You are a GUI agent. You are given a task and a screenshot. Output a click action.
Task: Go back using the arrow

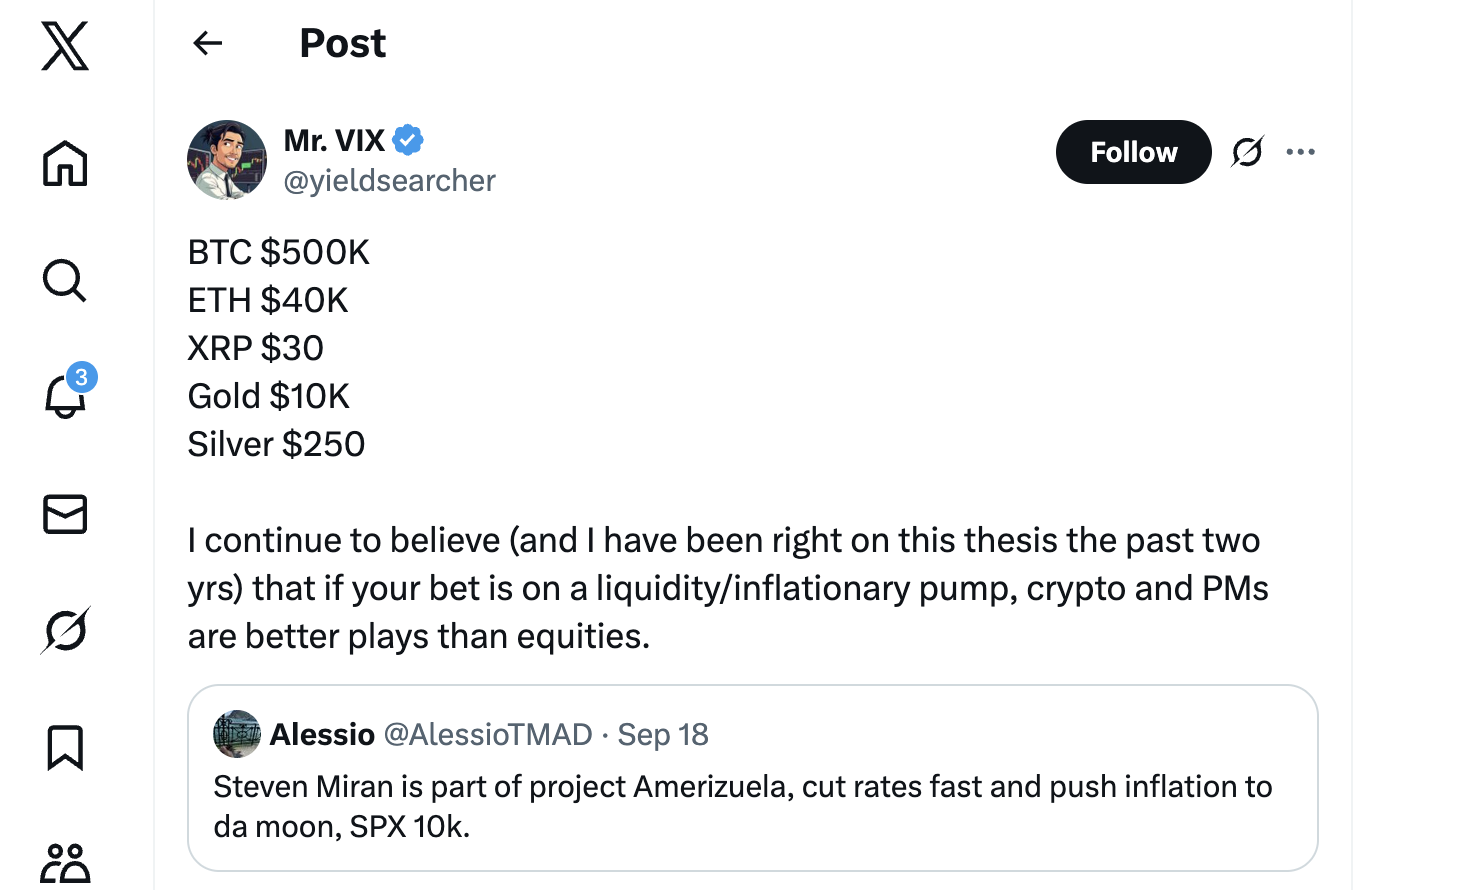point(207,43)
